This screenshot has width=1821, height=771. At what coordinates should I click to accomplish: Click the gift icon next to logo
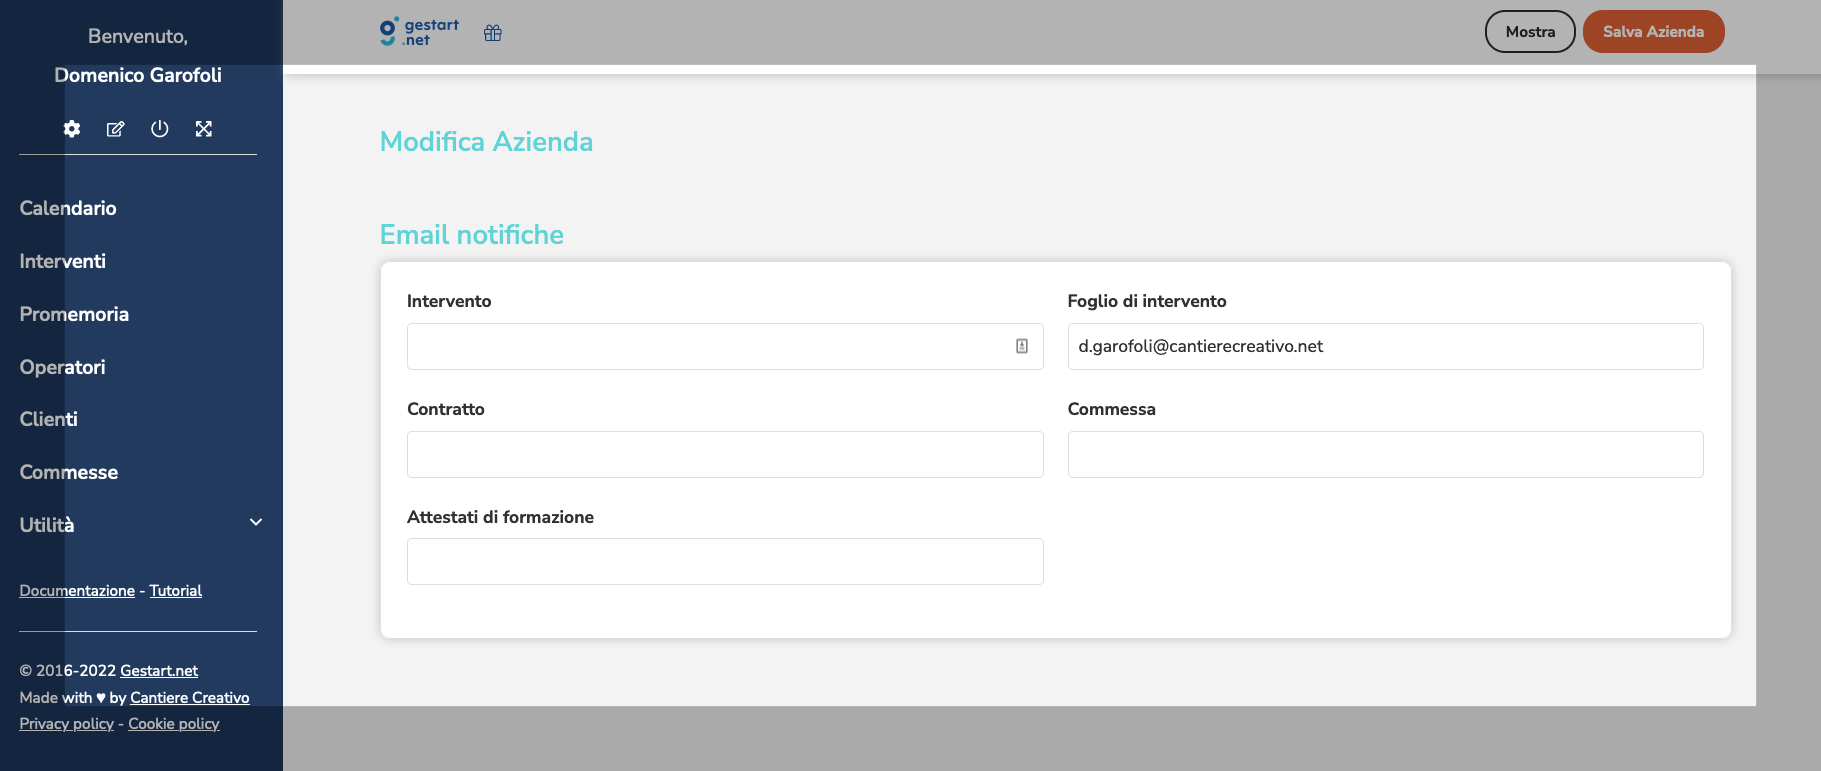pyautogui.click(x=493, y=33)
